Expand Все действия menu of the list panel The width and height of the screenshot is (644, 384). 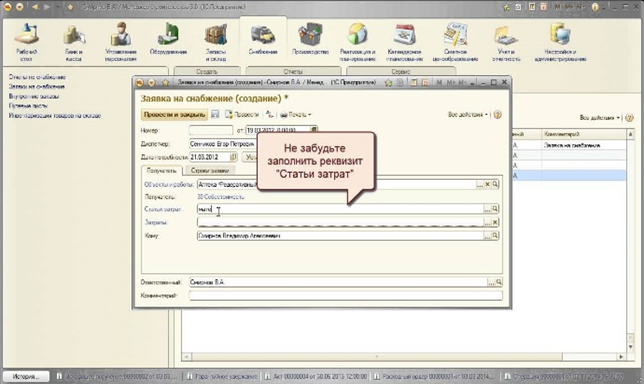tap(600, 118)
